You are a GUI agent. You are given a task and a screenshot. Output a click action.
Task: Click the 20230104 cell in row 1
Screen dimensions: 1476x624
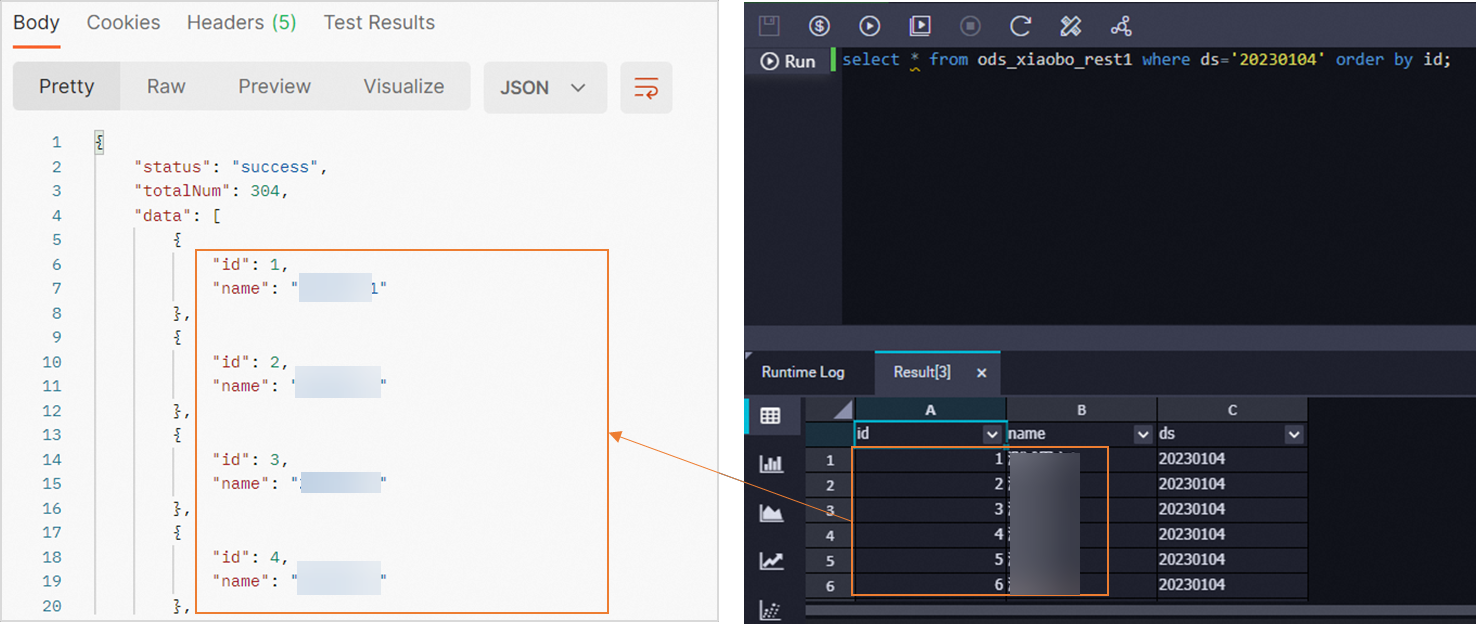(1232, 460)
